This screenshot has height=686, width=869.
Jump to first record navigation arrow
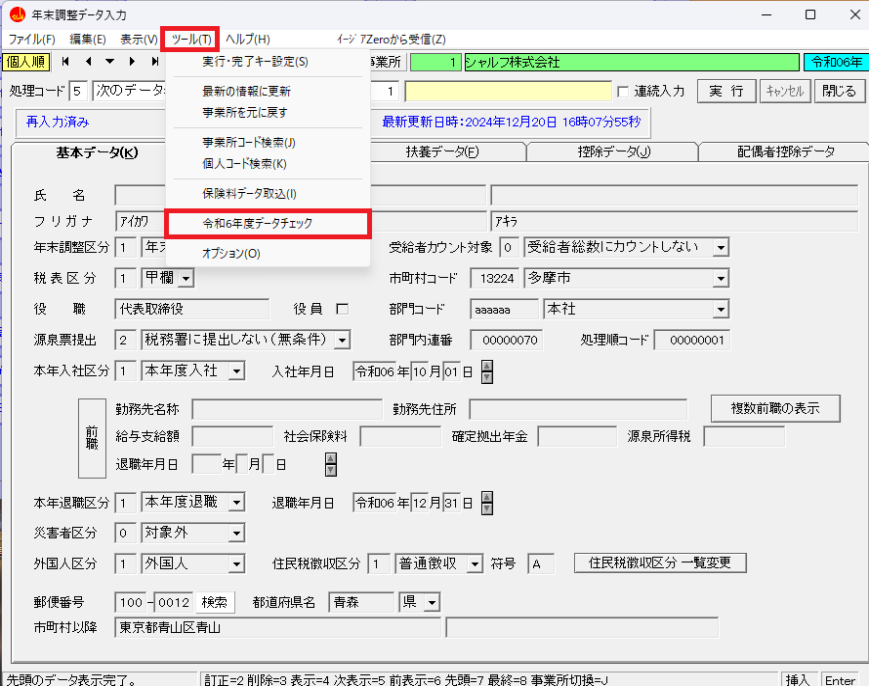click(x=67, y=62)
